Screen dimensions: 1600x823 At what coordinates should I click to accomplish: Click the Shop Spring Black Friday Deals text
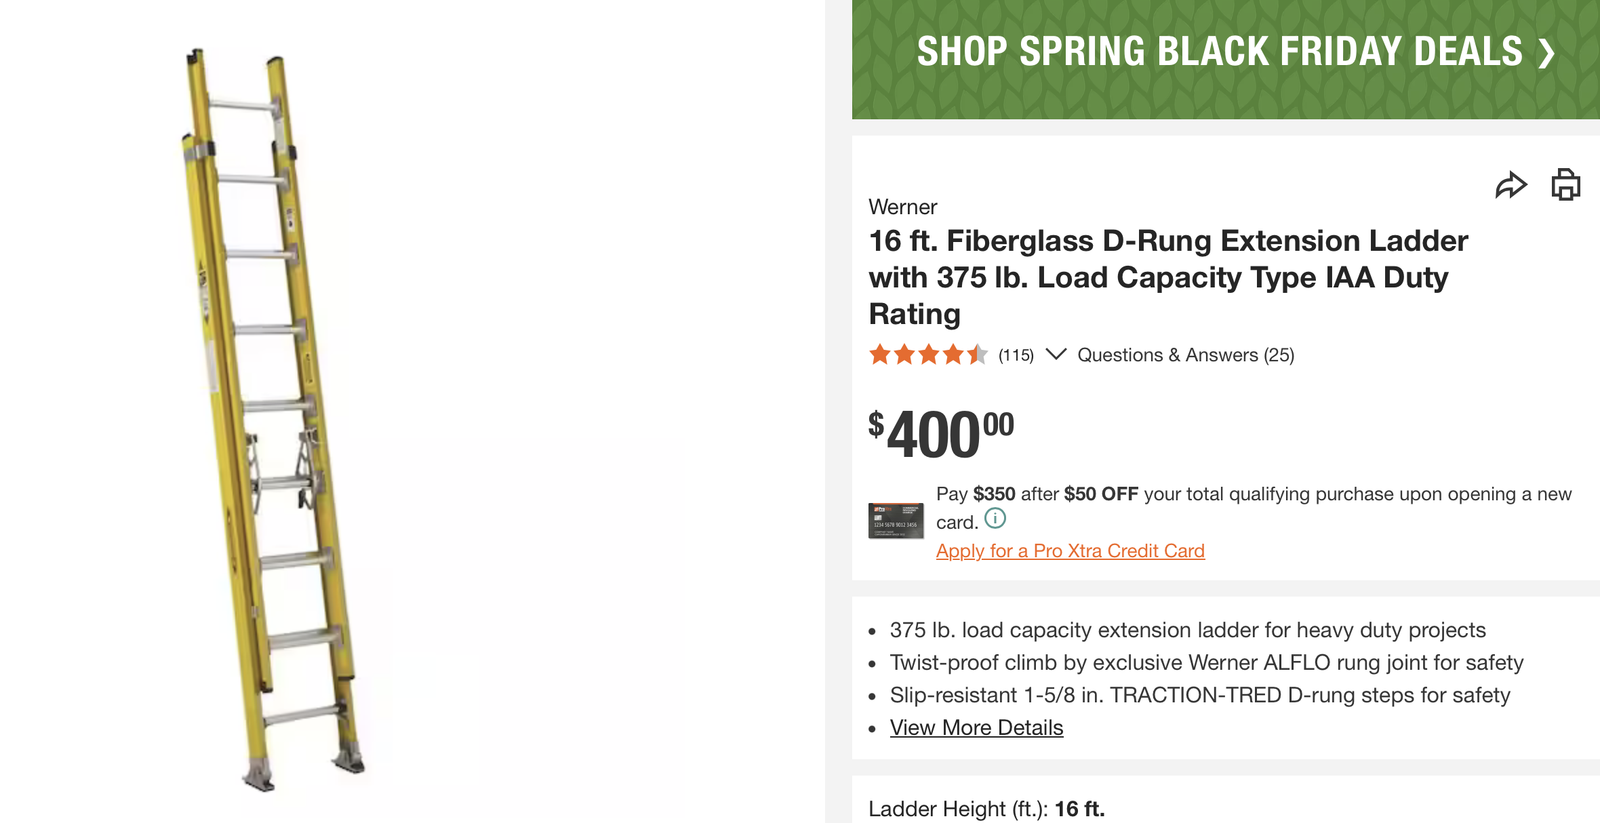1219,52
